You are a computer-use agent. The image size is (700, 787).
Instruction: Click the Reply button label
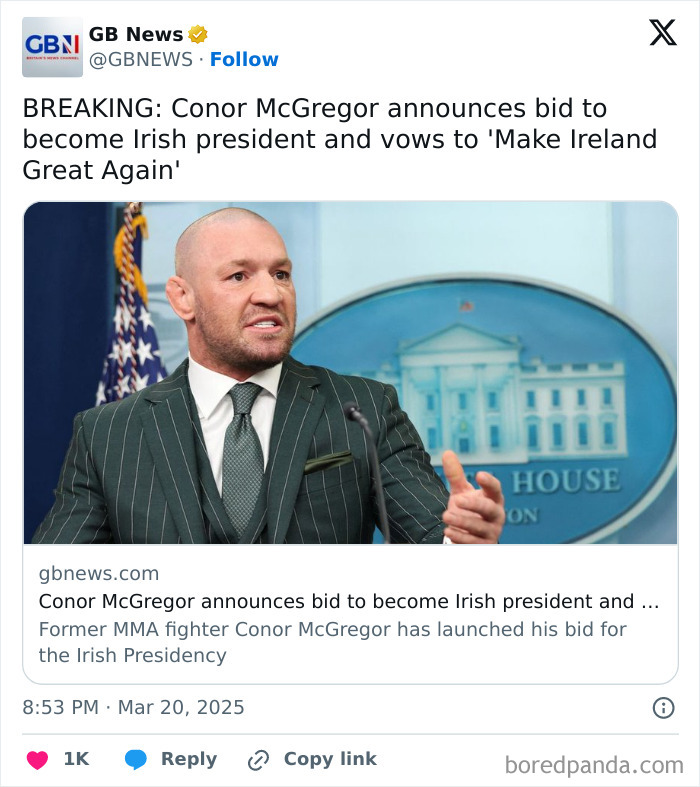click(x=188, y=759)
